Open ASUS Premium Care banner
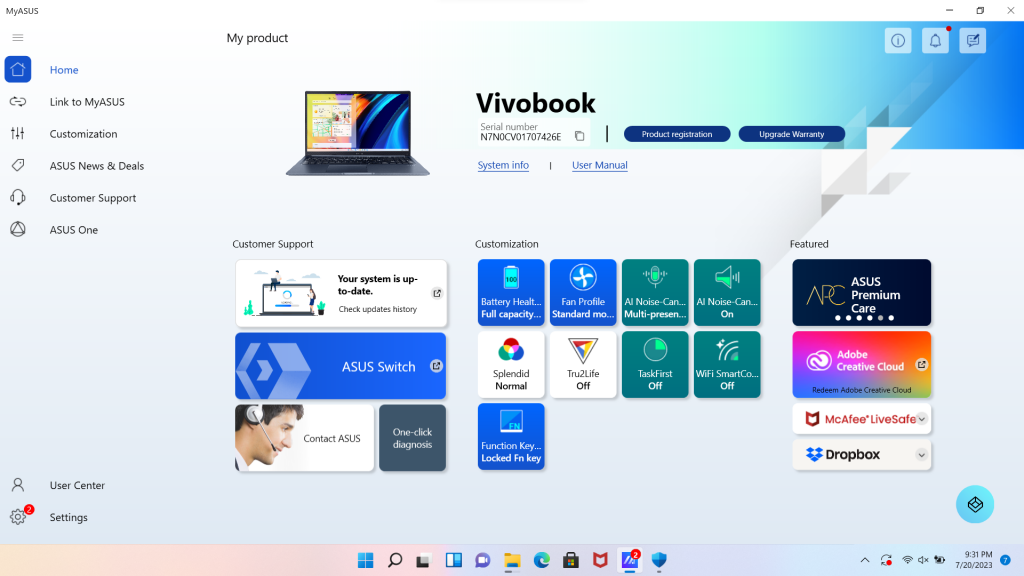Screen dimensions: 1024x576 pyautogui.click(x=861, y=293)
